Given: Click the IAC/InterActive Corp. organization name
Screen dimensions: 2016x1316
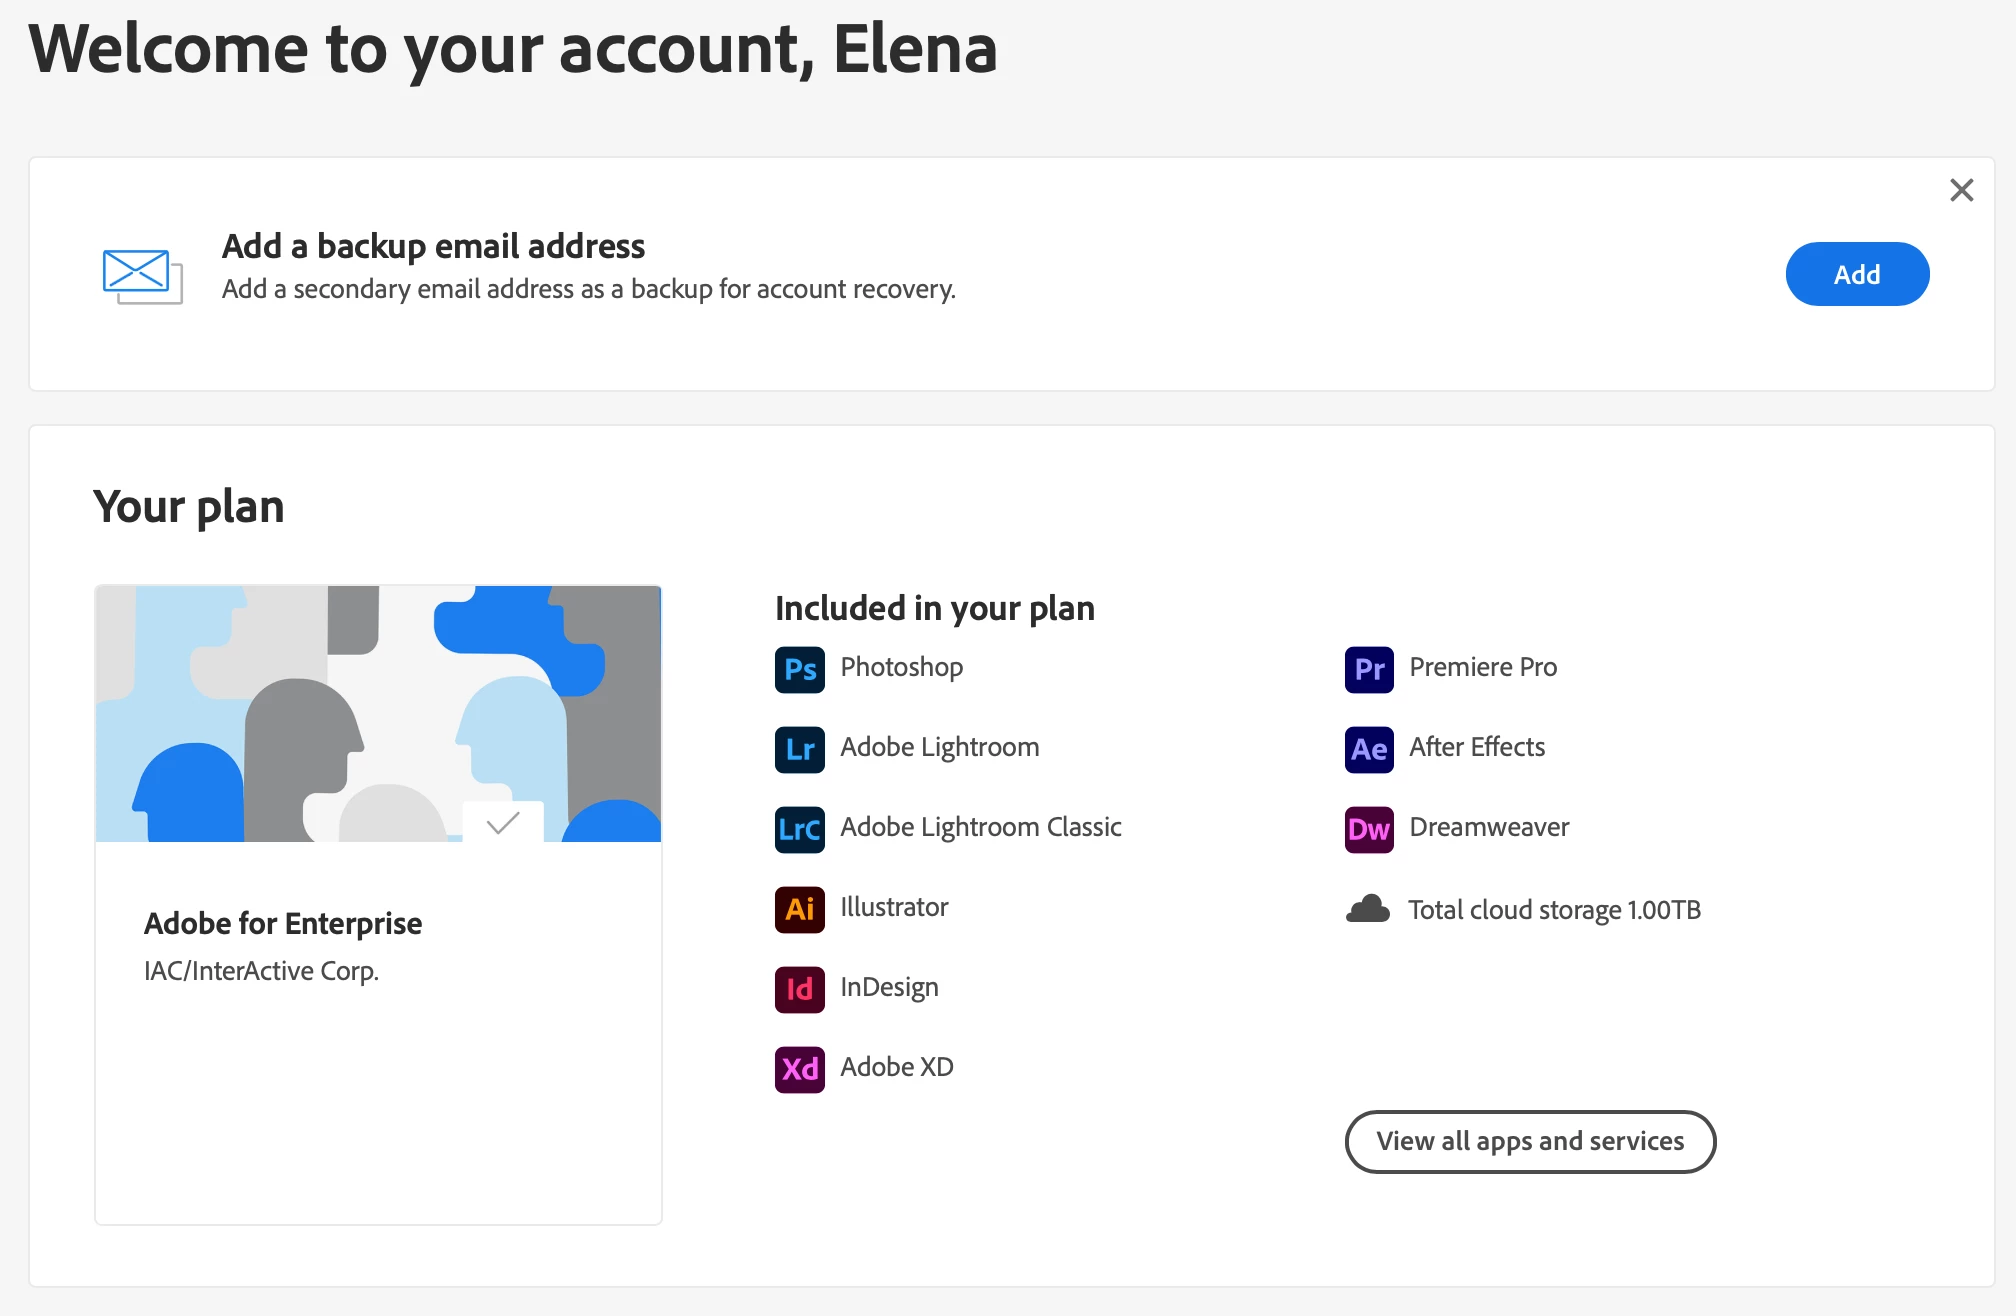Looking at the screenshot, I should coord(261,971).
